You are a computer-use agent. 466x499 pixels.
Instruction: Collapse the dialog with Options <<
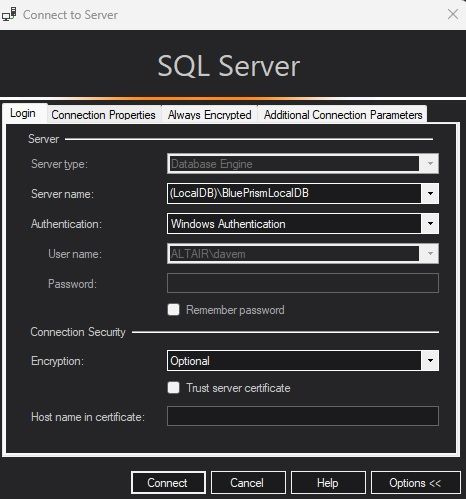[x=415, y=483]
